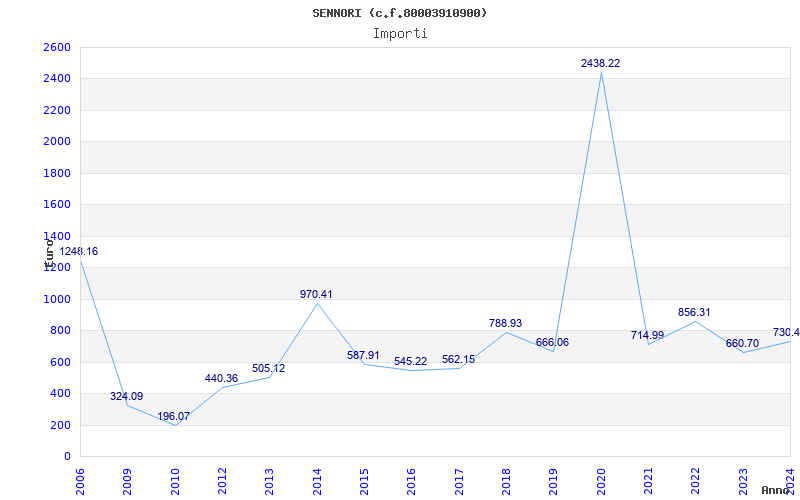800x500 pixels.
Task: Click the x-axis year 2017
Action: [x=459, y=481]
